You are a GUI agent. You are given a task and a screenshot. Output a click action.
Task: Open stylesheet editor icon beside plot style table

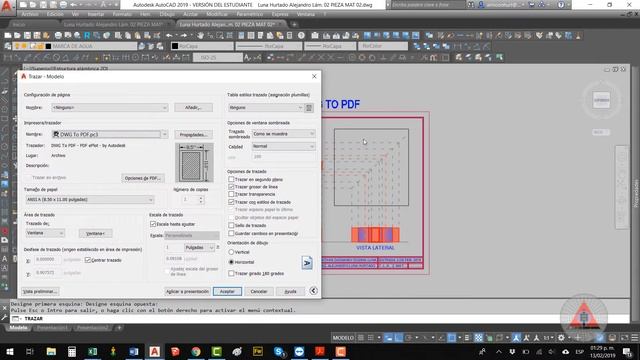point(309,108)
